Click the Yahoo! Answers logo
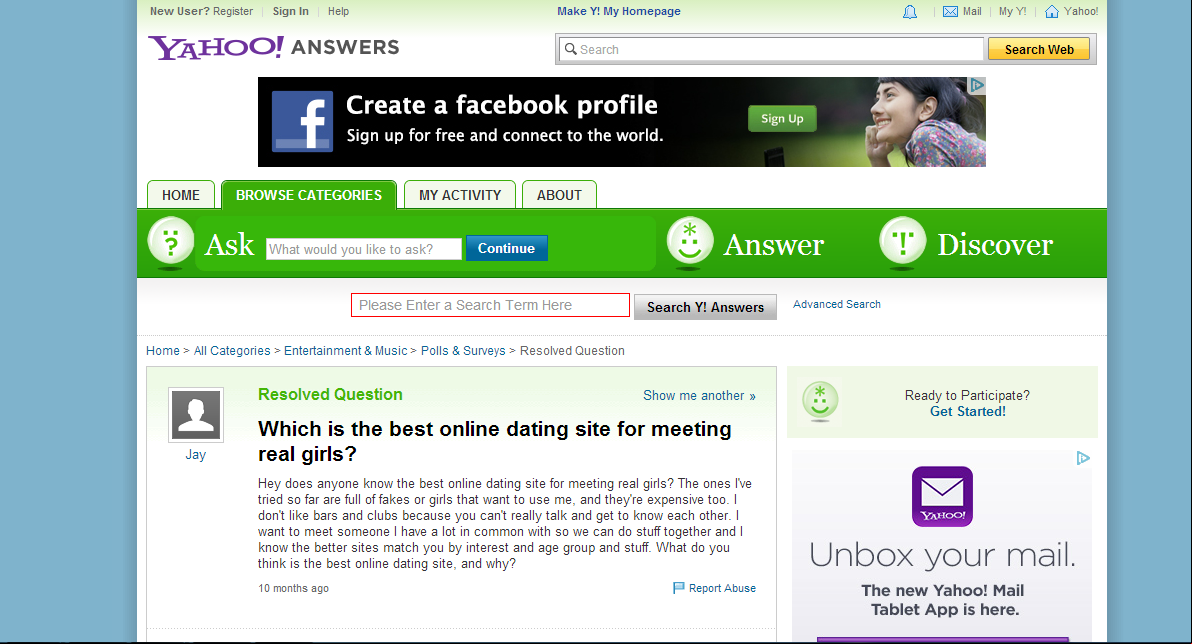Screen dimensions: 1192x644 [273, 47]
